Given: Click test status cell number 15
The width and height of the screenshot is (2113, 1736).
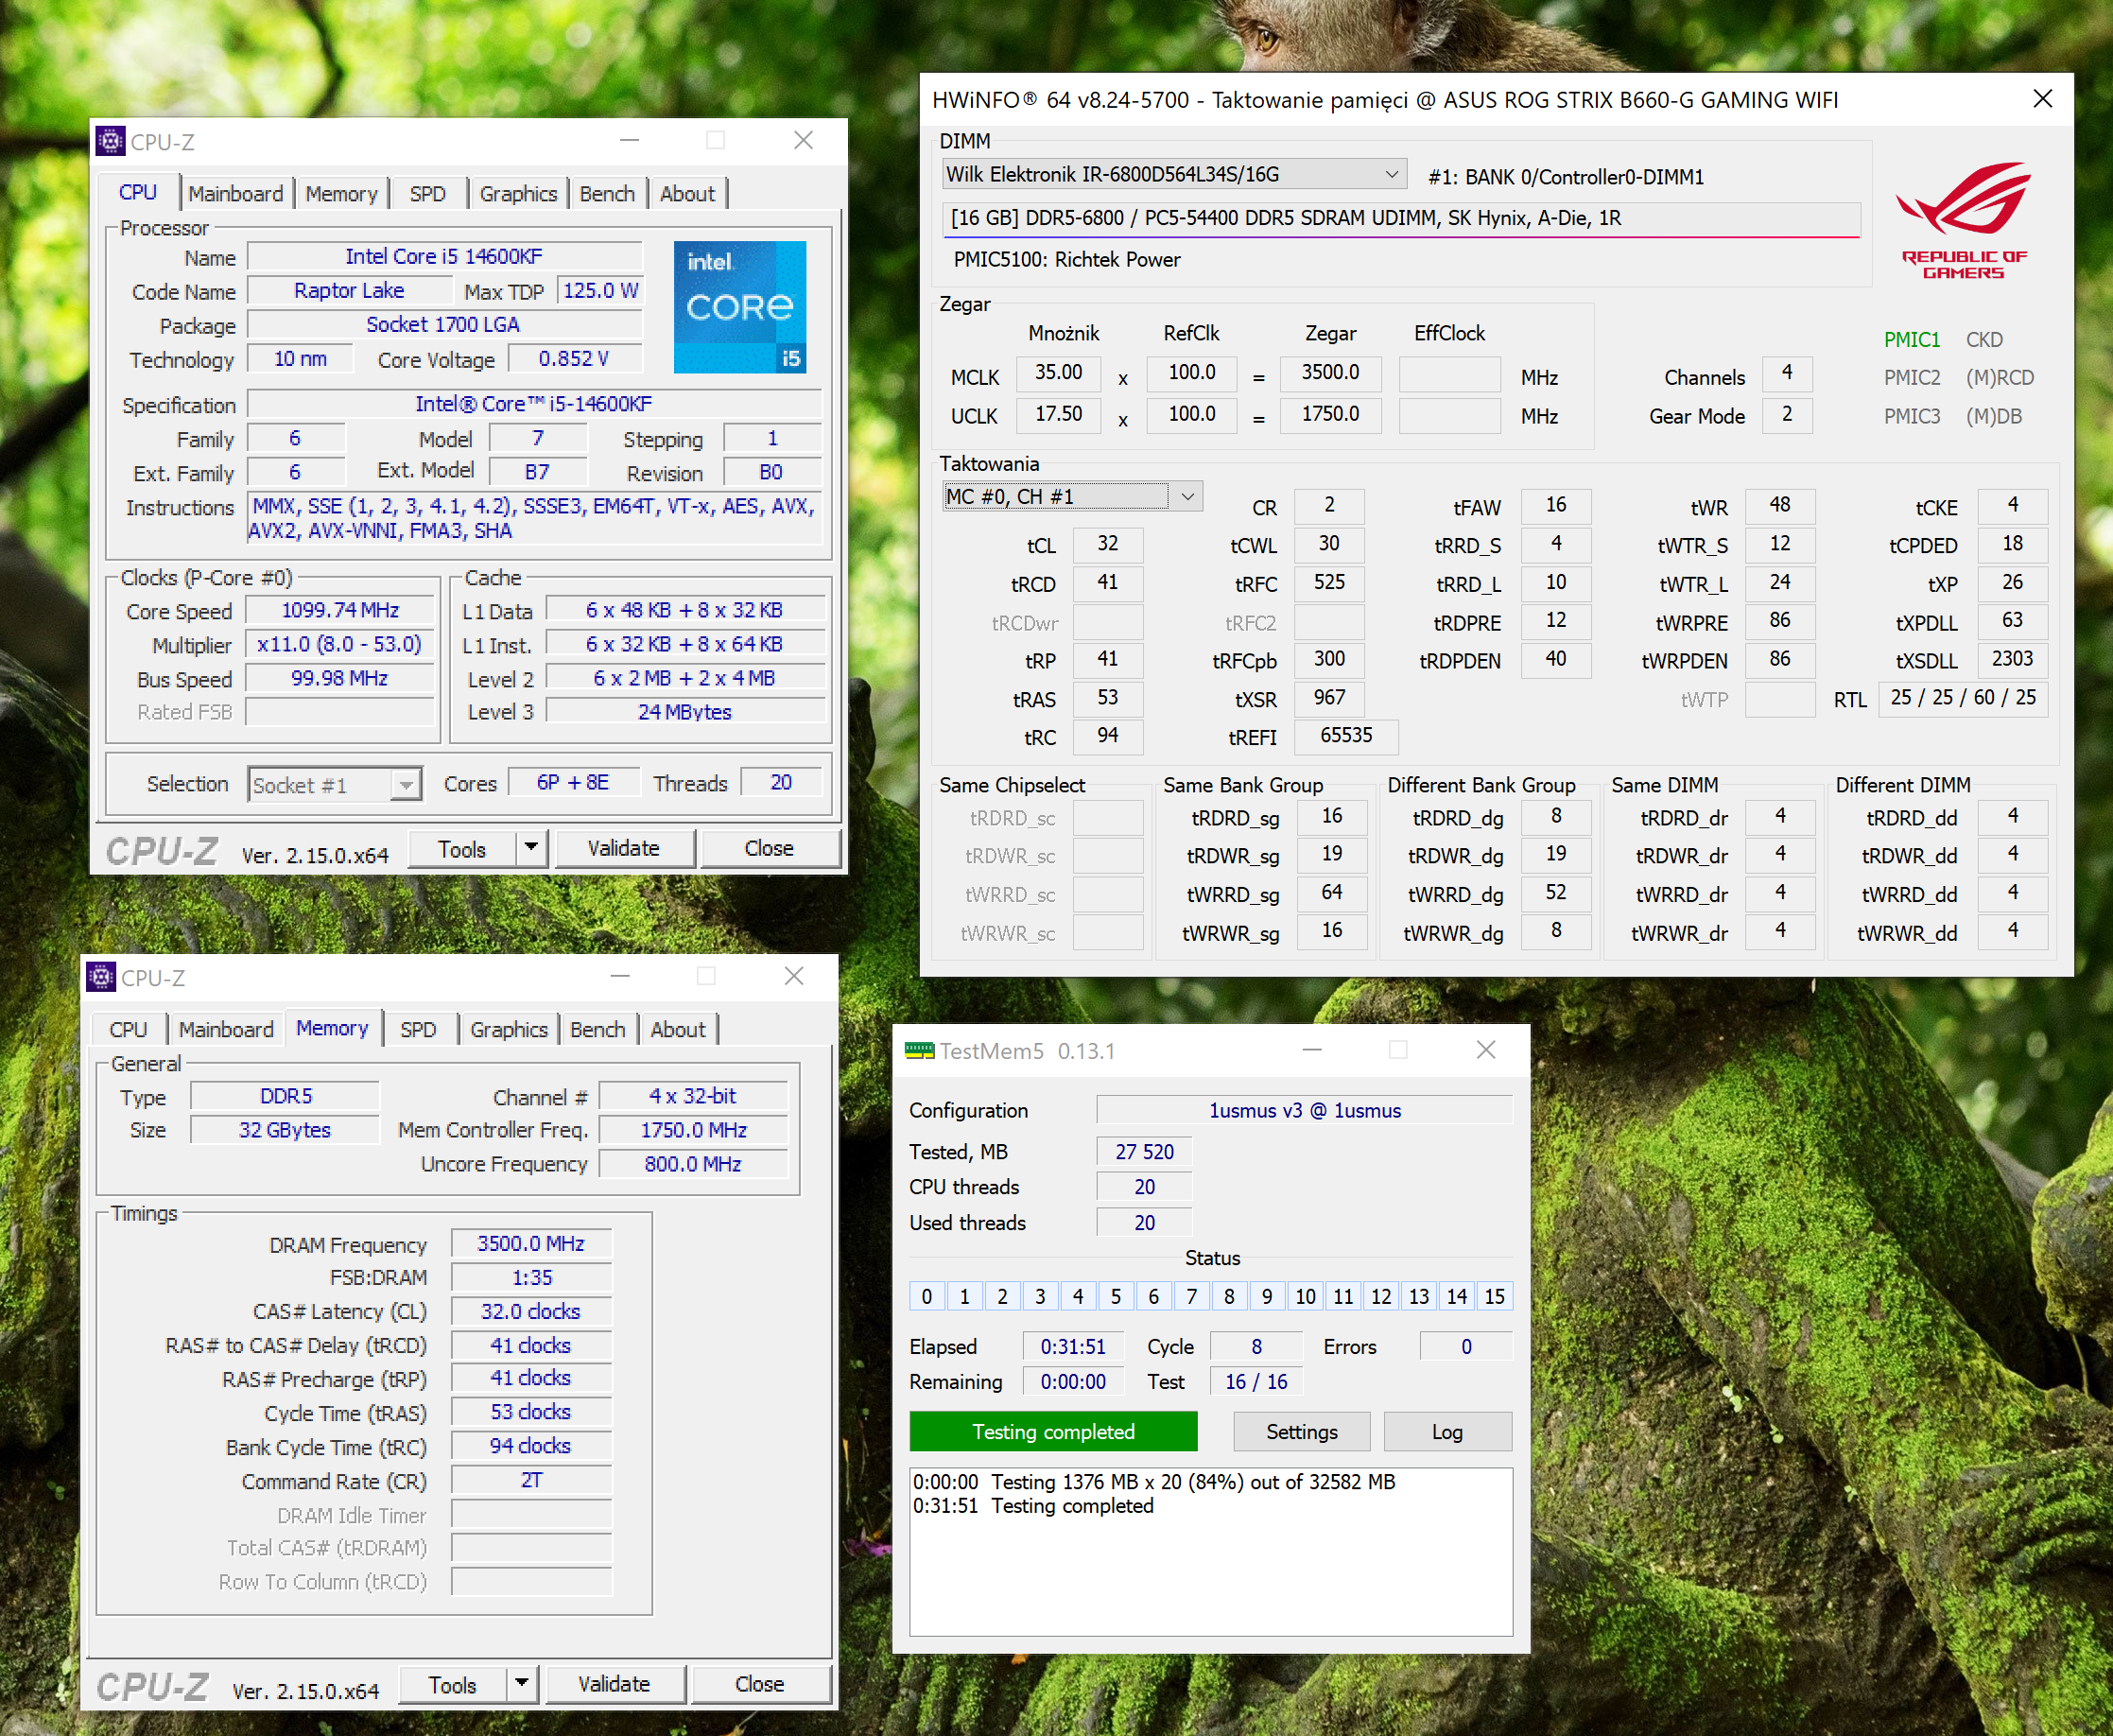Looking at the screenshot, I should [x=1494, y=1296].
